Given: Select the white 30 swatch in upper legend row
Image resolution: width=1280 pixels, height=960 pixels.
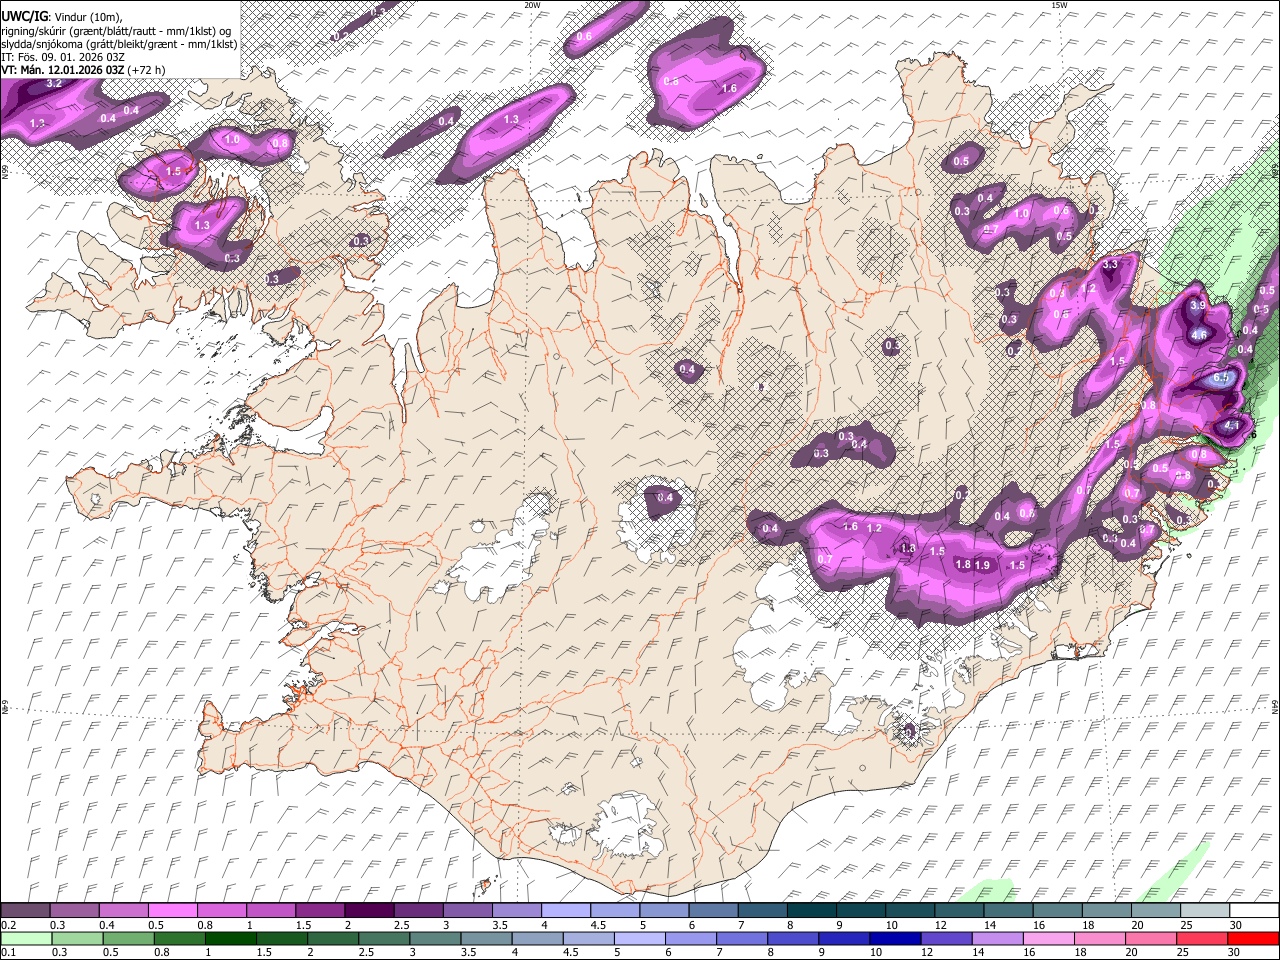Looking at the screenshot, I should click(1252, 911).
